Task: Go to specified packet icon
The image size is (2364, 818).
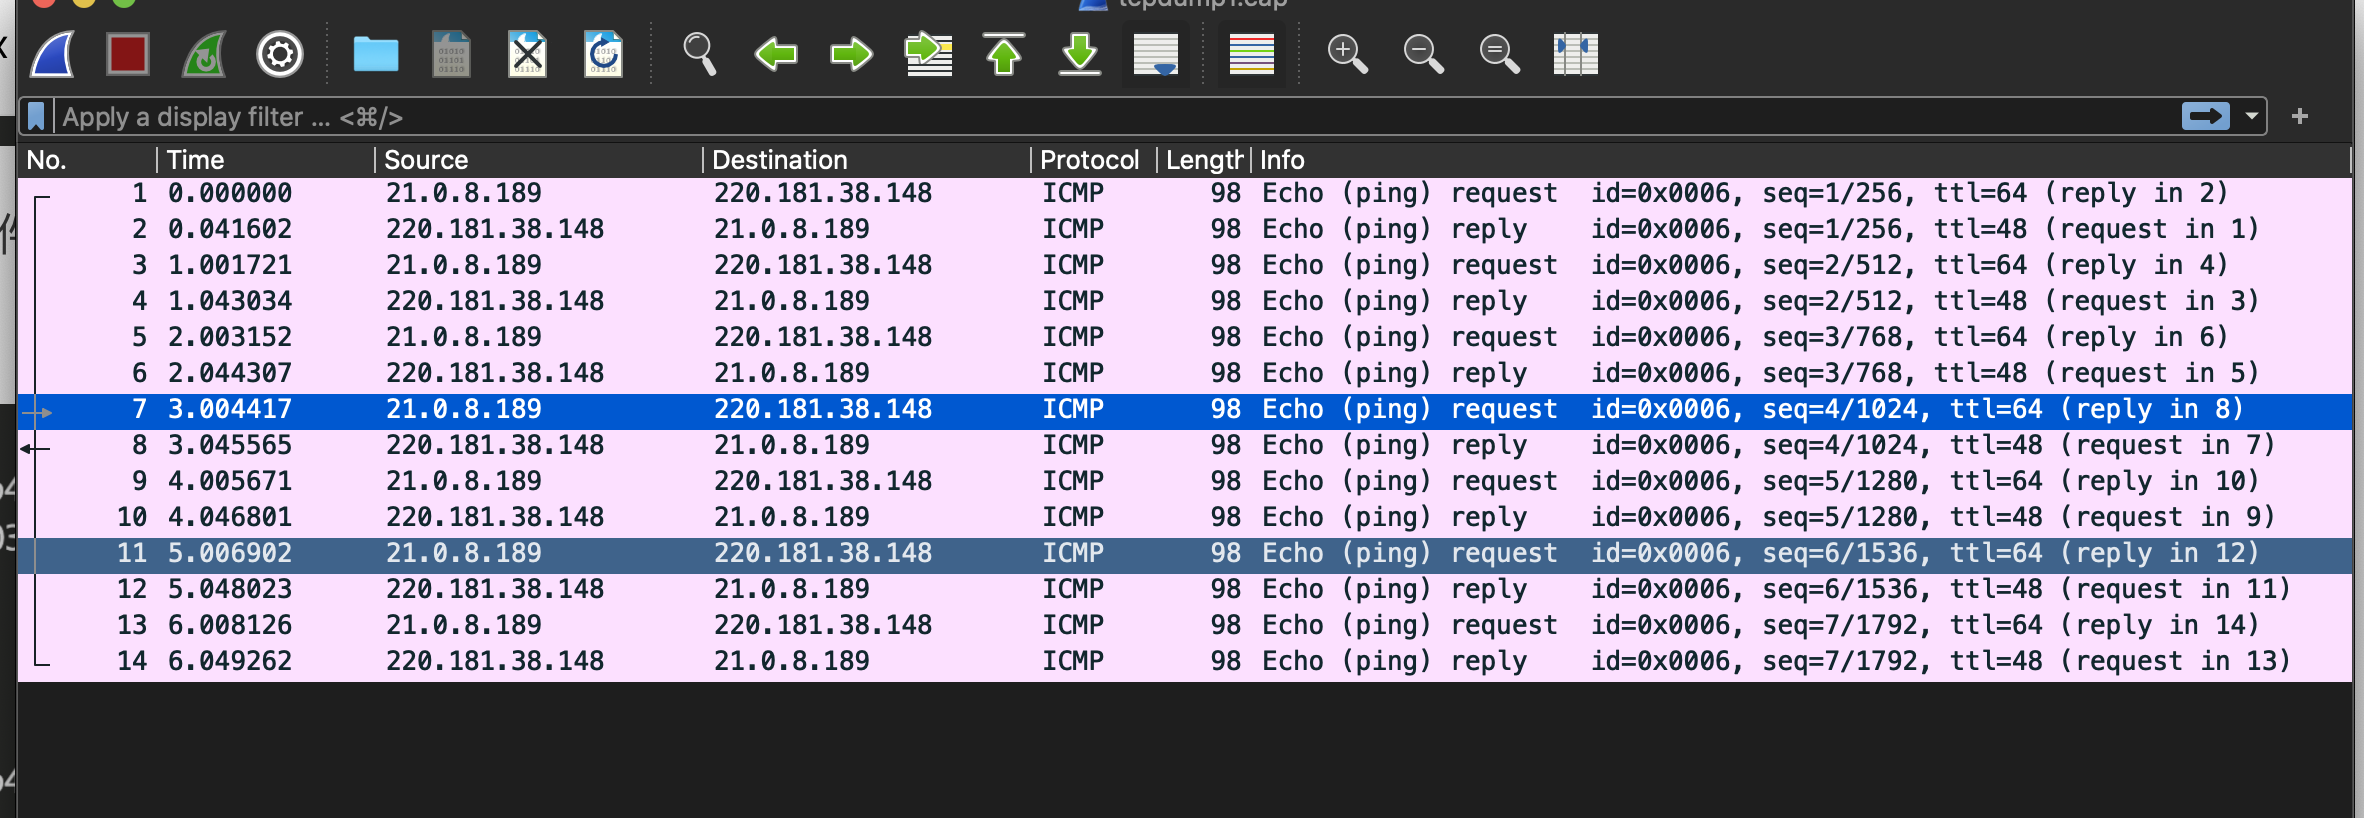Action: point(928,54)
